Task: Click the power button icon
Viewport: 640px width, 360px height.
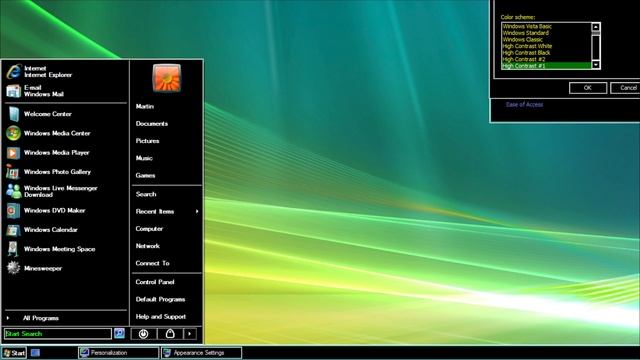Action: (143, 334)
